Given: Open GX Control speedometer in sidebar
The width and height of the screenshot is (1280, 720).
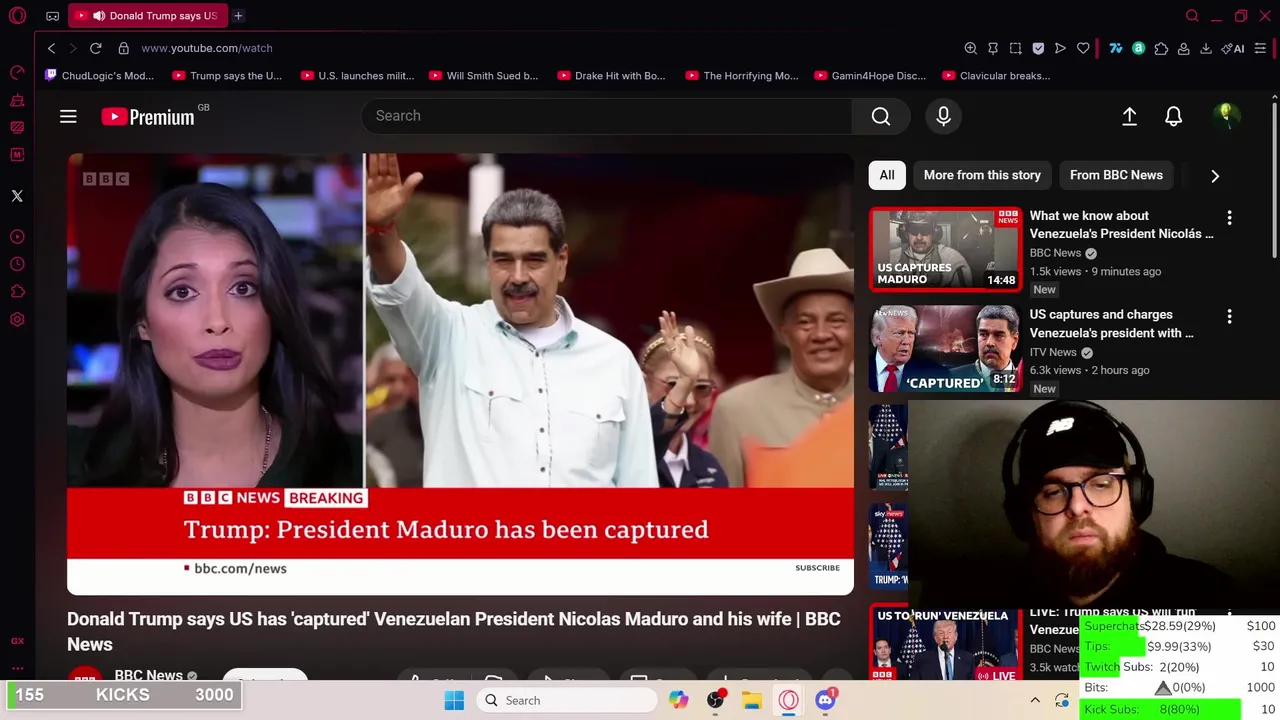Looking at the screenshot, I should pos(17,73).
